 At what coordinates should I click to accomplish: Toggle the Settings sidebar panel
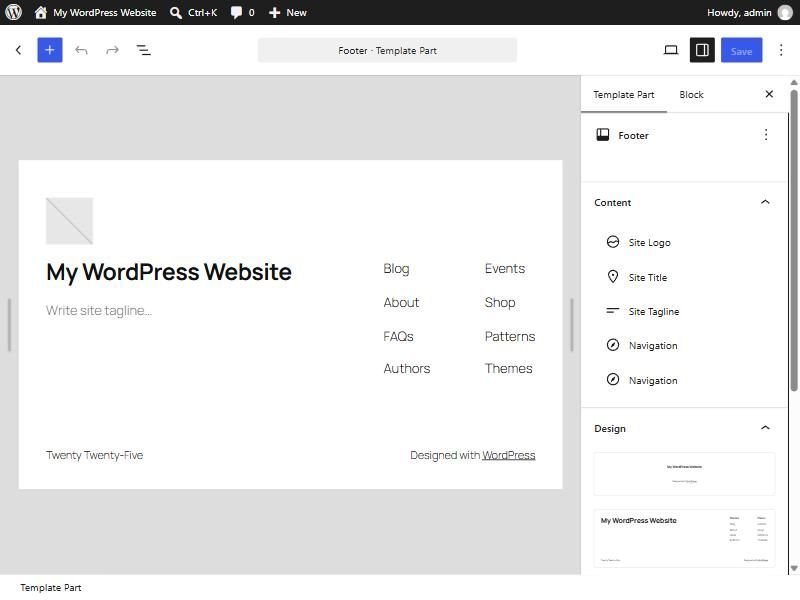pos(702,50)
